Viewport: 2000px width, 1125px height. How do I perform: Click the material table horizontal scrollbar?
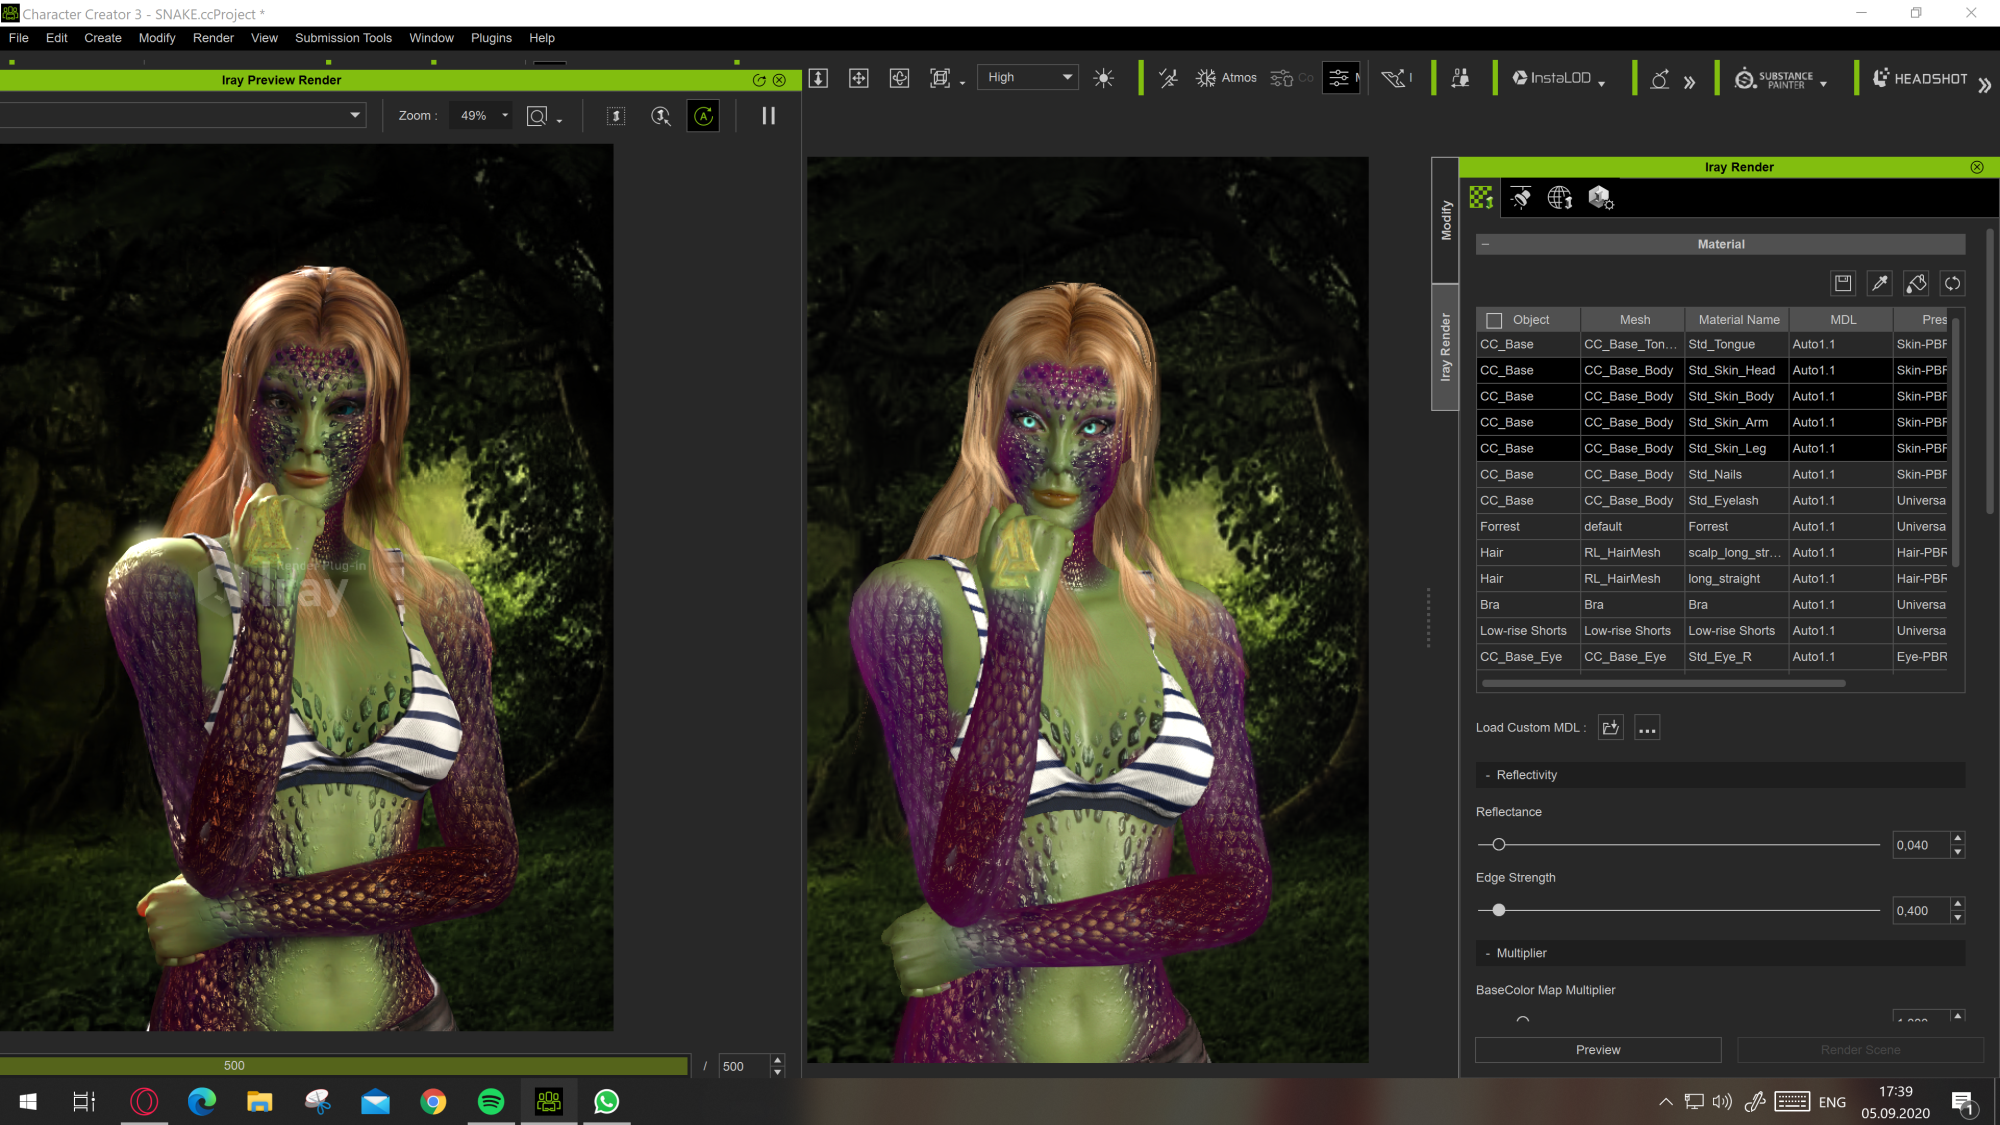[1664, 684]
